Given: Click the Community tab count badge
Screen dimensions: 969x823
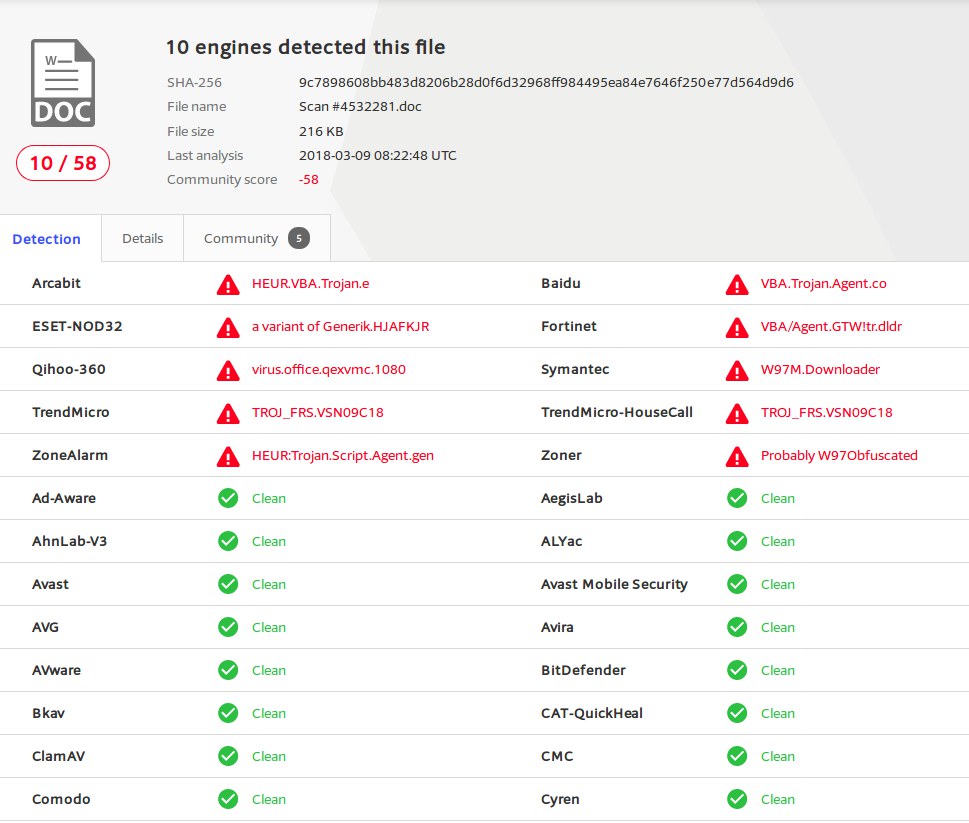Looking at the screenshot, I should tap(298, 238).
